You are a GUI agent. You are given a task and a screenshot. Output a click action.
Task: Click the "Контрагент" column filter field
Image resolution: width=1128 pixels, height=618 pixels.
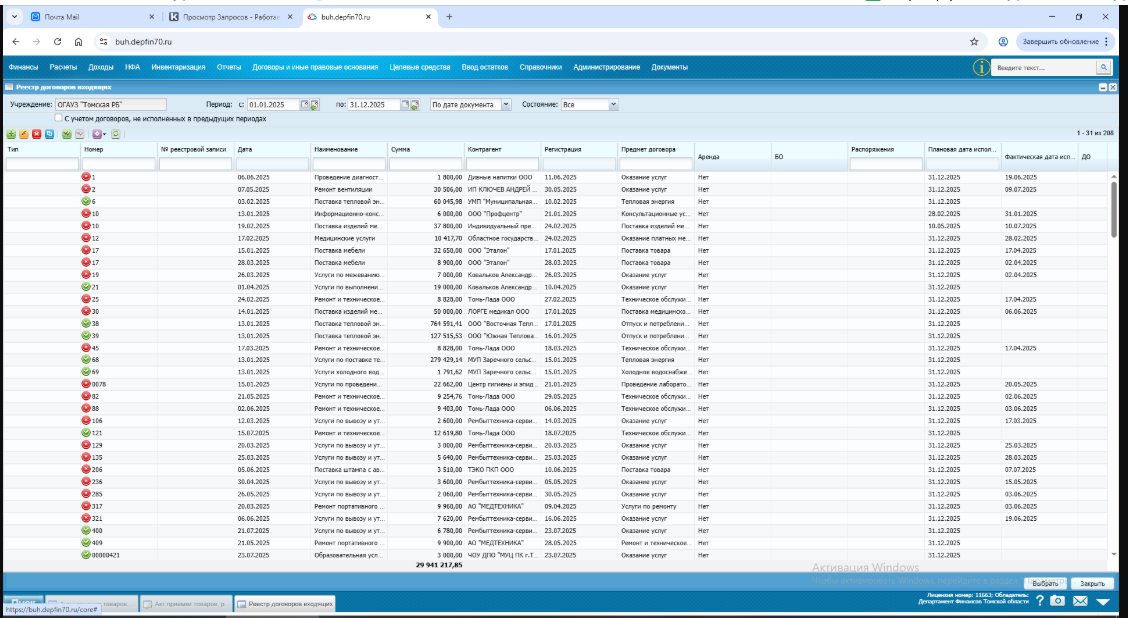tap(502, 164)
